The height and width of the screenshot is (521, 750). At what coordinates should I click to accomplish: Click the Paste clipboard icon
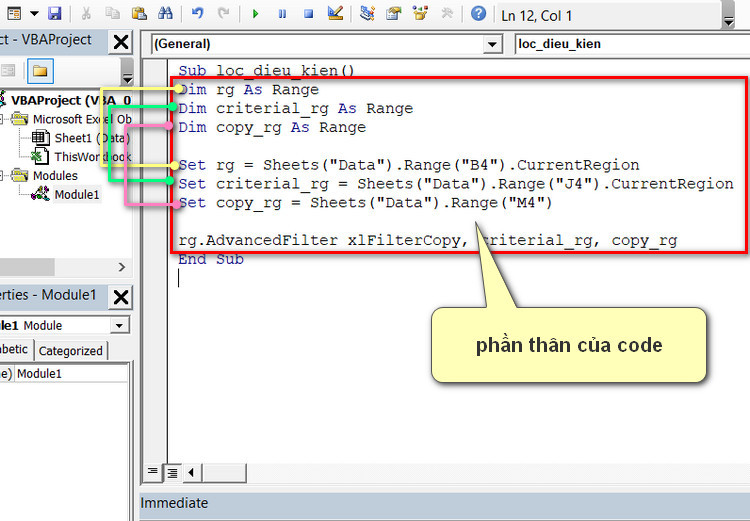[139, 13]
